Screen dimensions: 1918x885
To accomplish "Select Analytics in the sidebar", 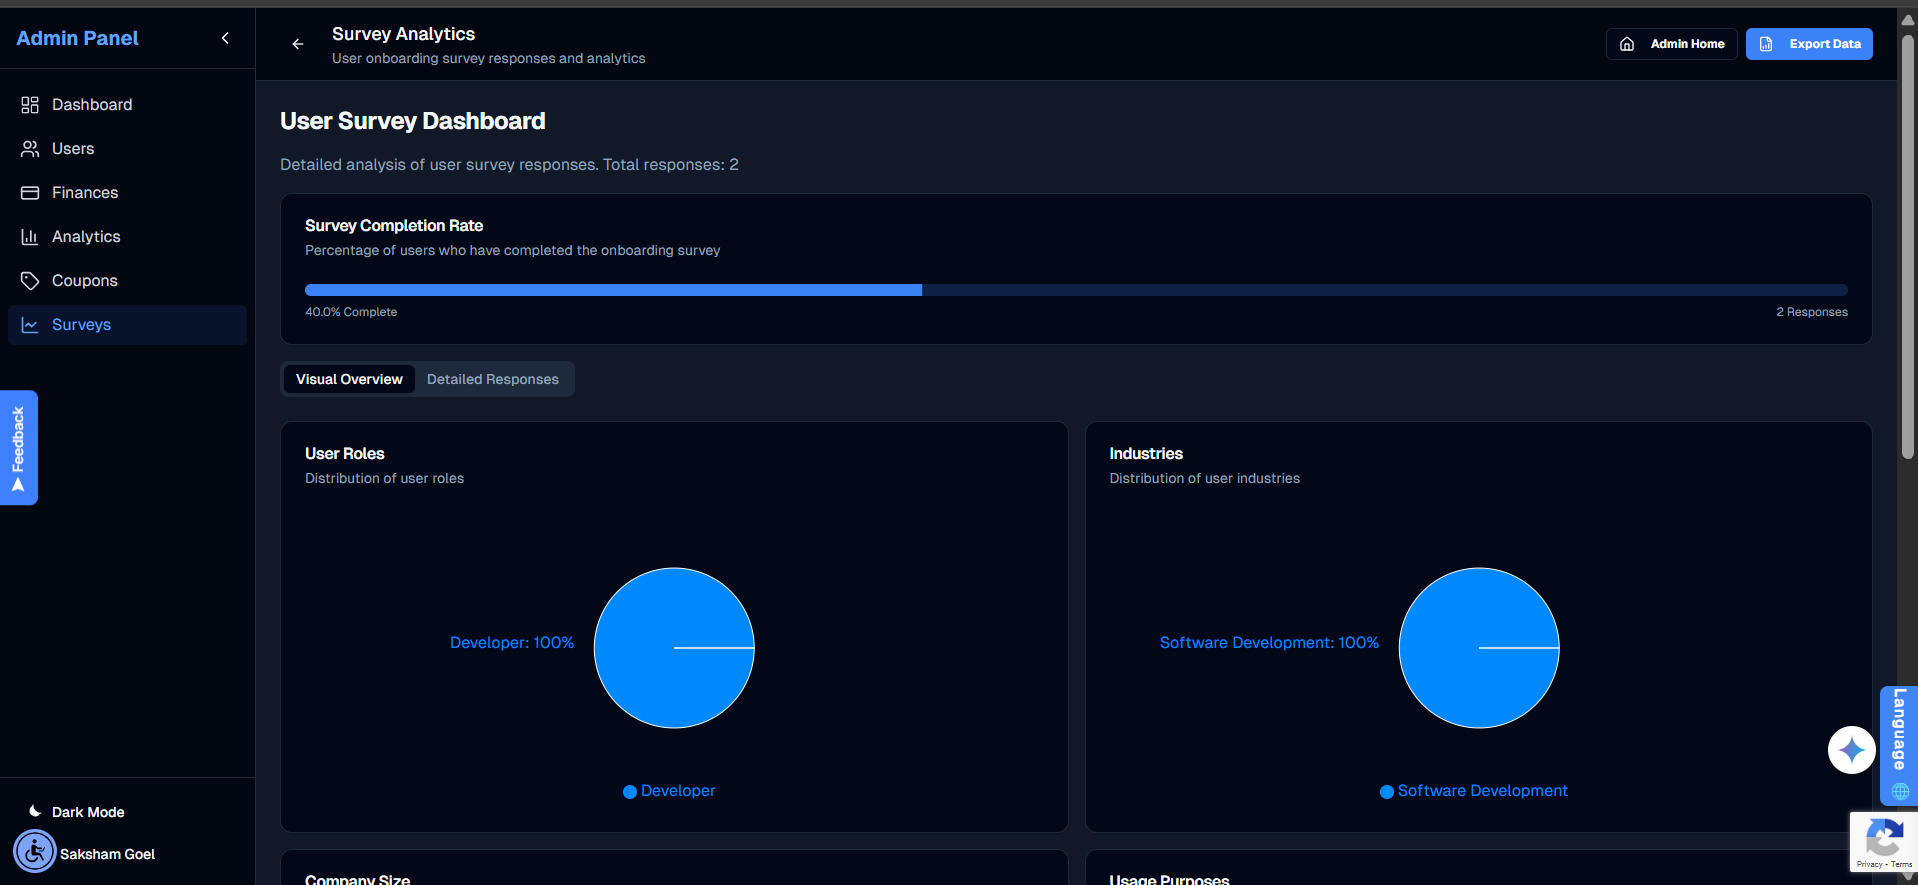I will click(x=127, y=237).
